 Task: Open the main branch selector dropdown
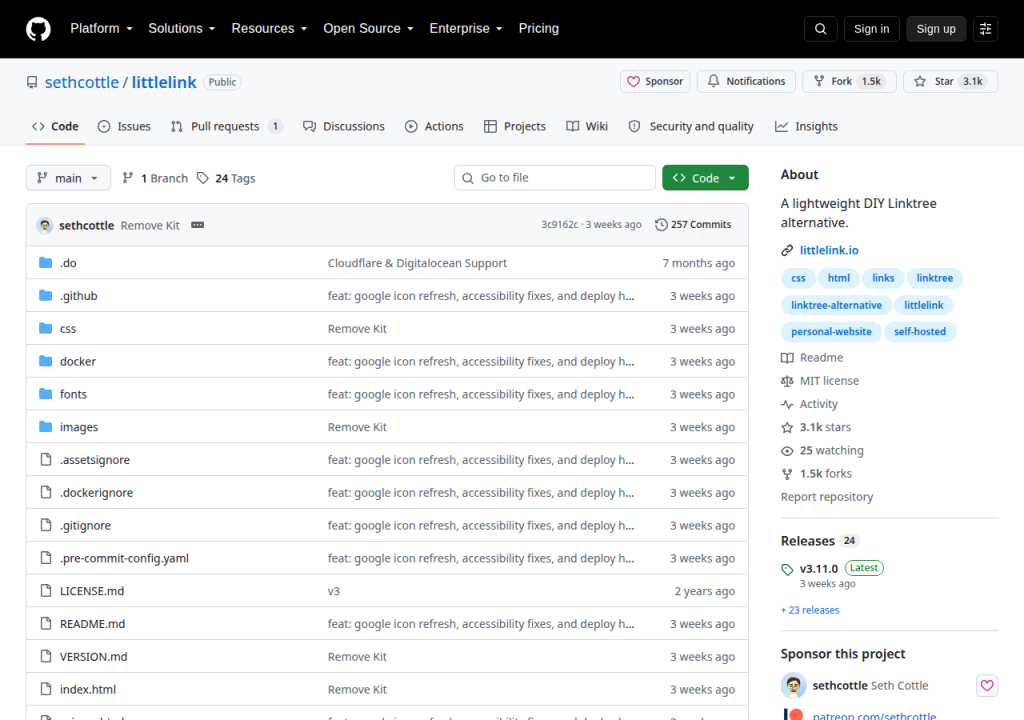68,178
